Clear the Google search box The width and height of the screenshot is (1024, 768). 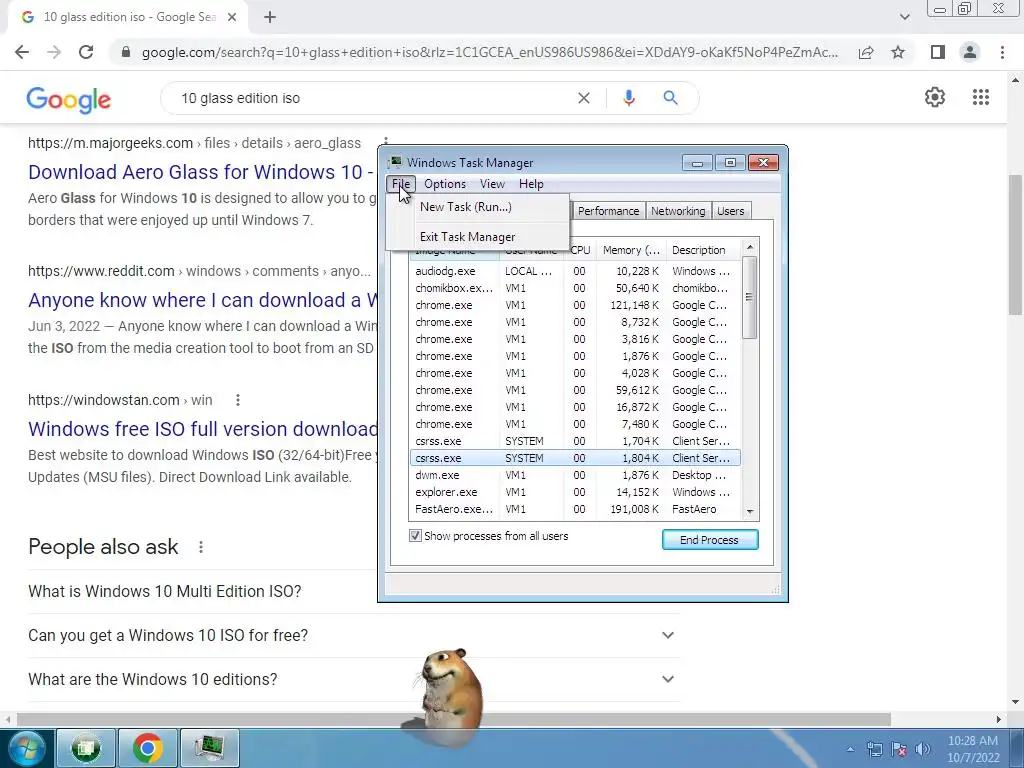(584, 98)
